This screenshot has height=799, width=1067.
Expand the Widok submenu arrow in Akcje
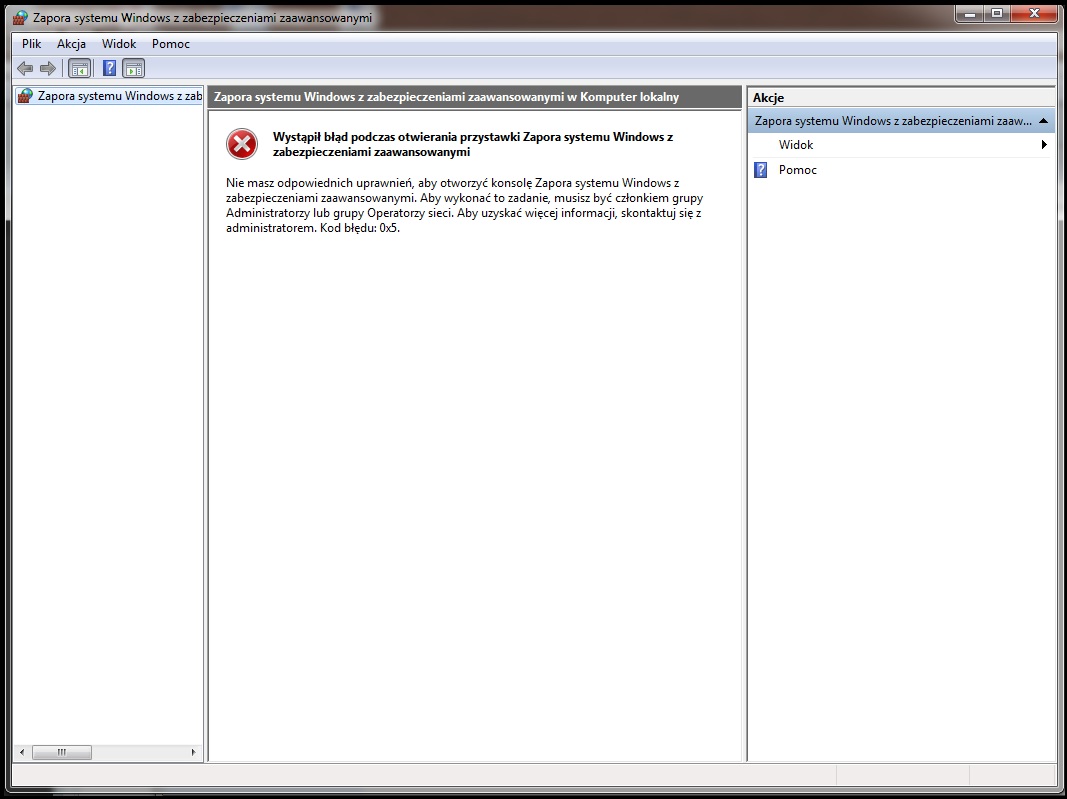[1044, 144]
